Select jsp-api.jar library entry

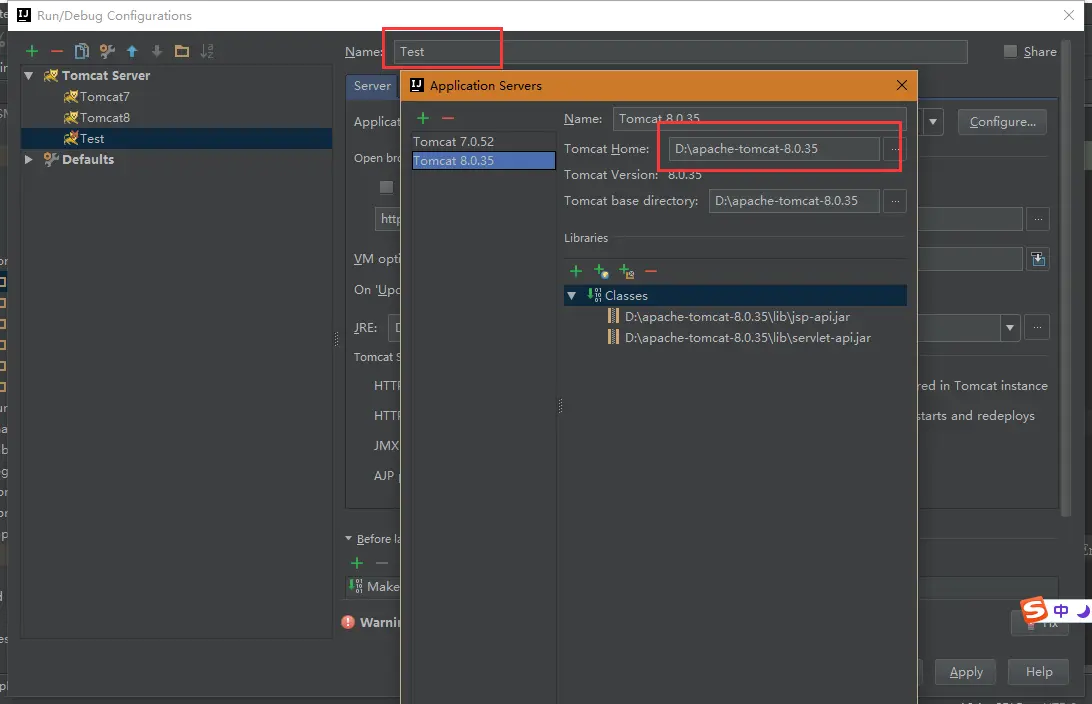coord(737,317)
